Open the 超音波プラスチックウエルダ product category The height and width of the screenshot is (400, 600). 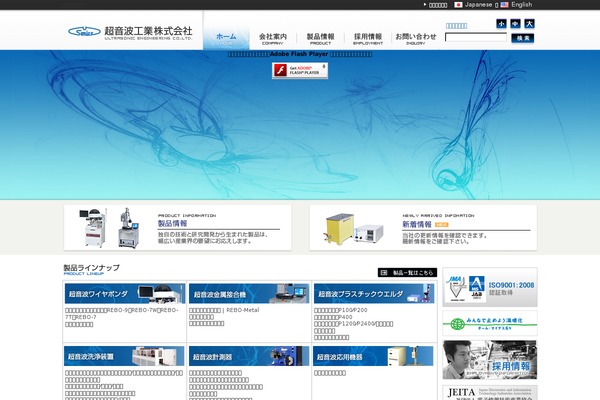pos(374,294)
